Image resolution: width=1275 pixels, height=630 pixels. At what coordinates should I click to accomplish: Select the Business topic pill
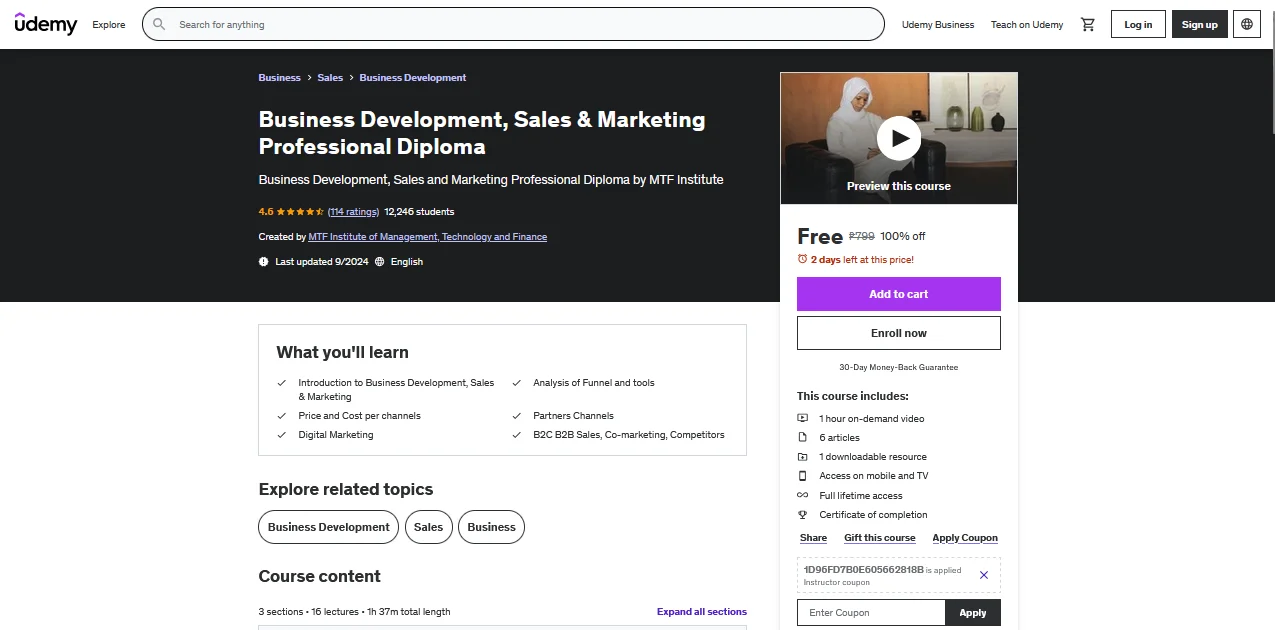tap(491, 527)
